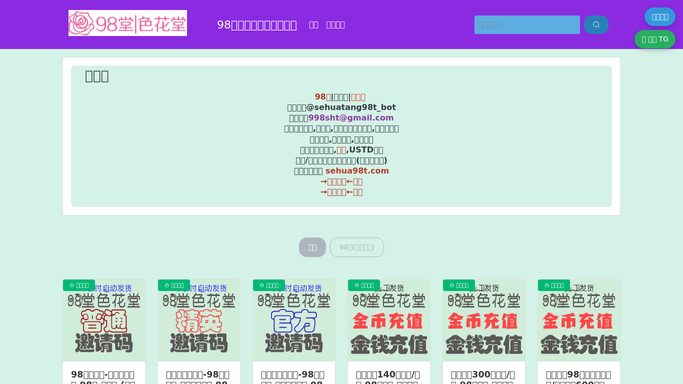Open the first nav menu item after site title
Screen dimensions: 683x384
pyautogui.click(x=314, y=25)
